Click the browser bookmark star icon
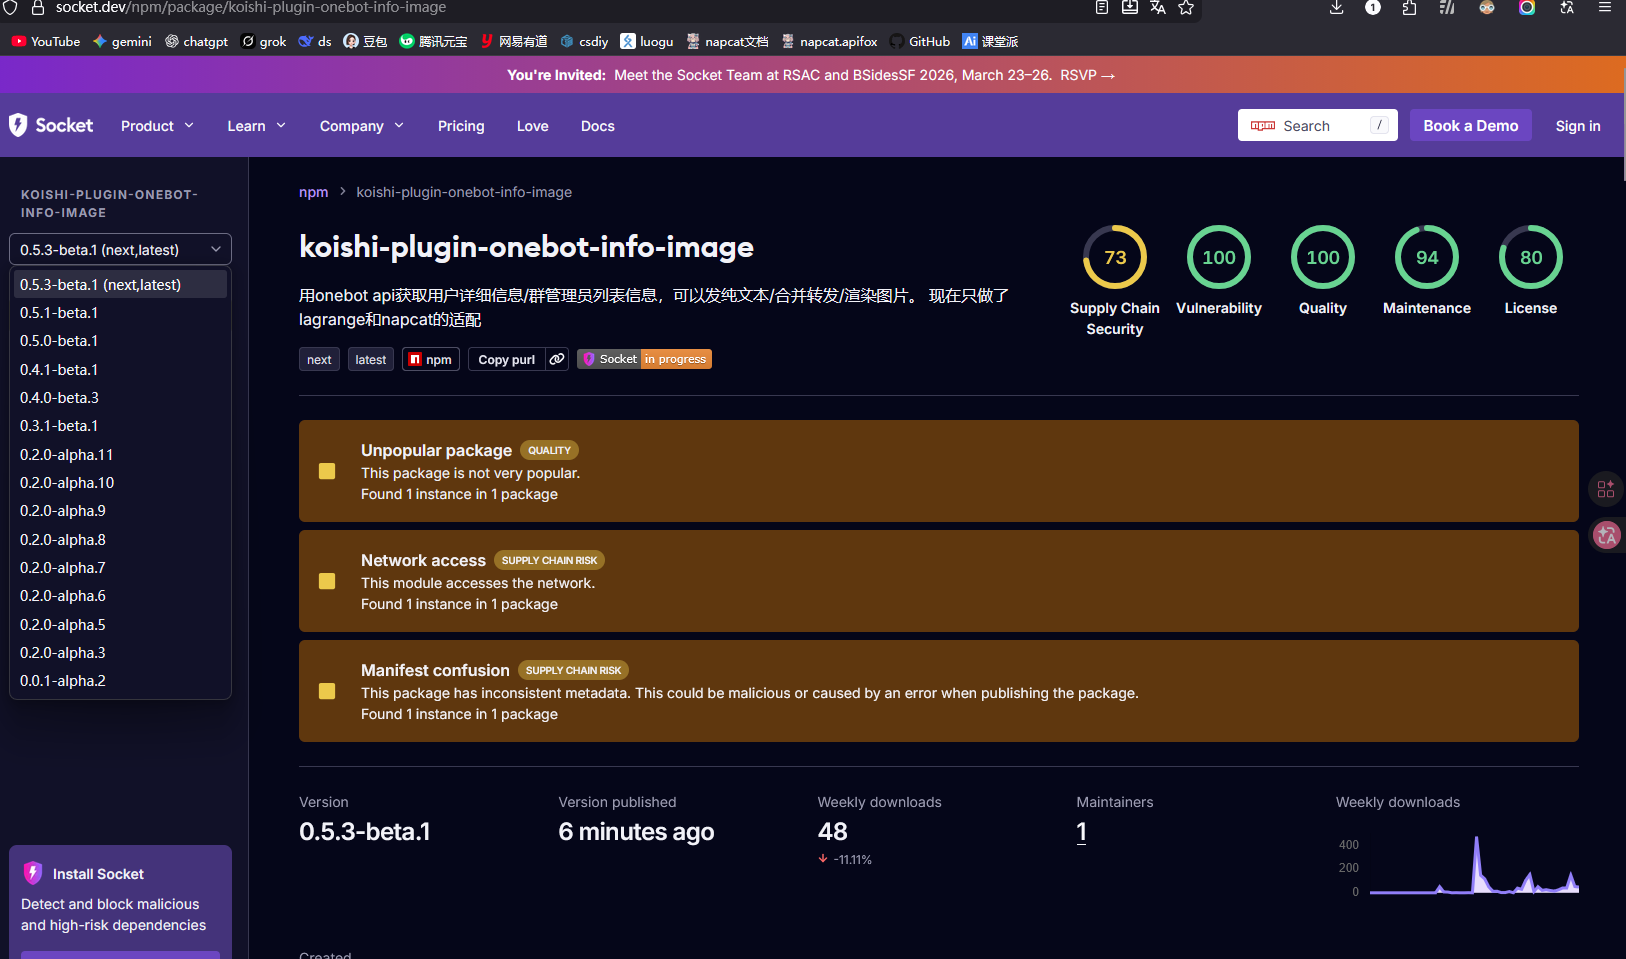Image resolution: width=1626 pixels, height=959 pixels. pyautogui.click(x=1186, y=8)
